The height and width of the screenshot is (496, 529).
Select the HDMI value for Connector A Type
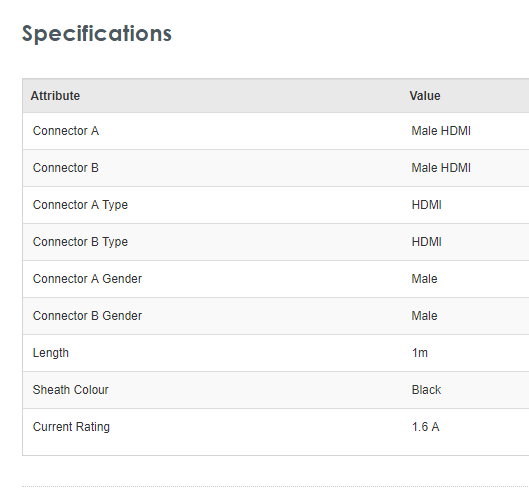426,205
